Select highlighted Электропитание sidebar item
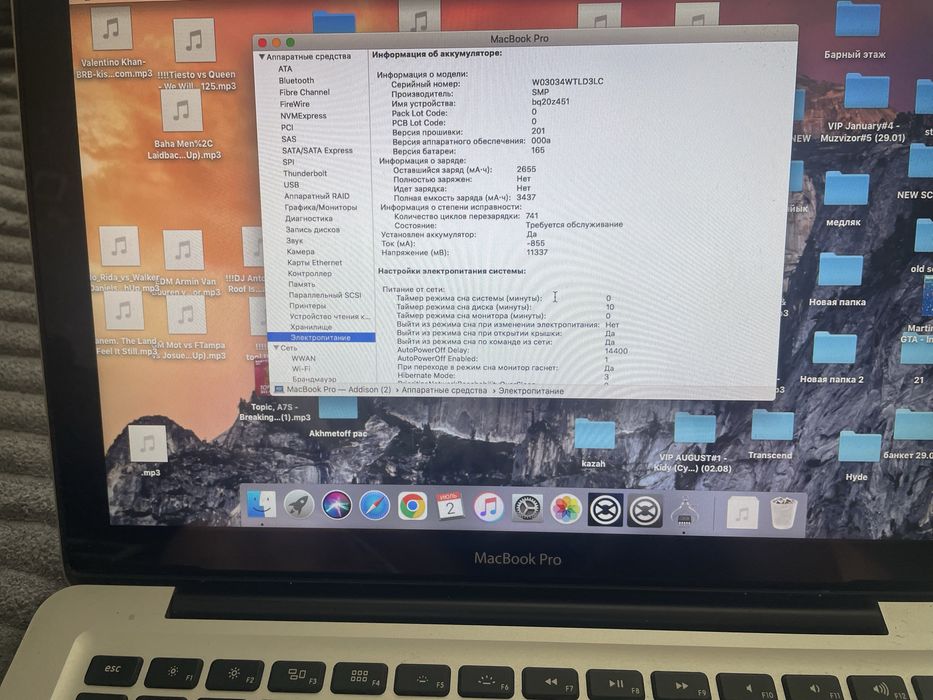This screenshot has height=700, width=933. click(321, 338)
